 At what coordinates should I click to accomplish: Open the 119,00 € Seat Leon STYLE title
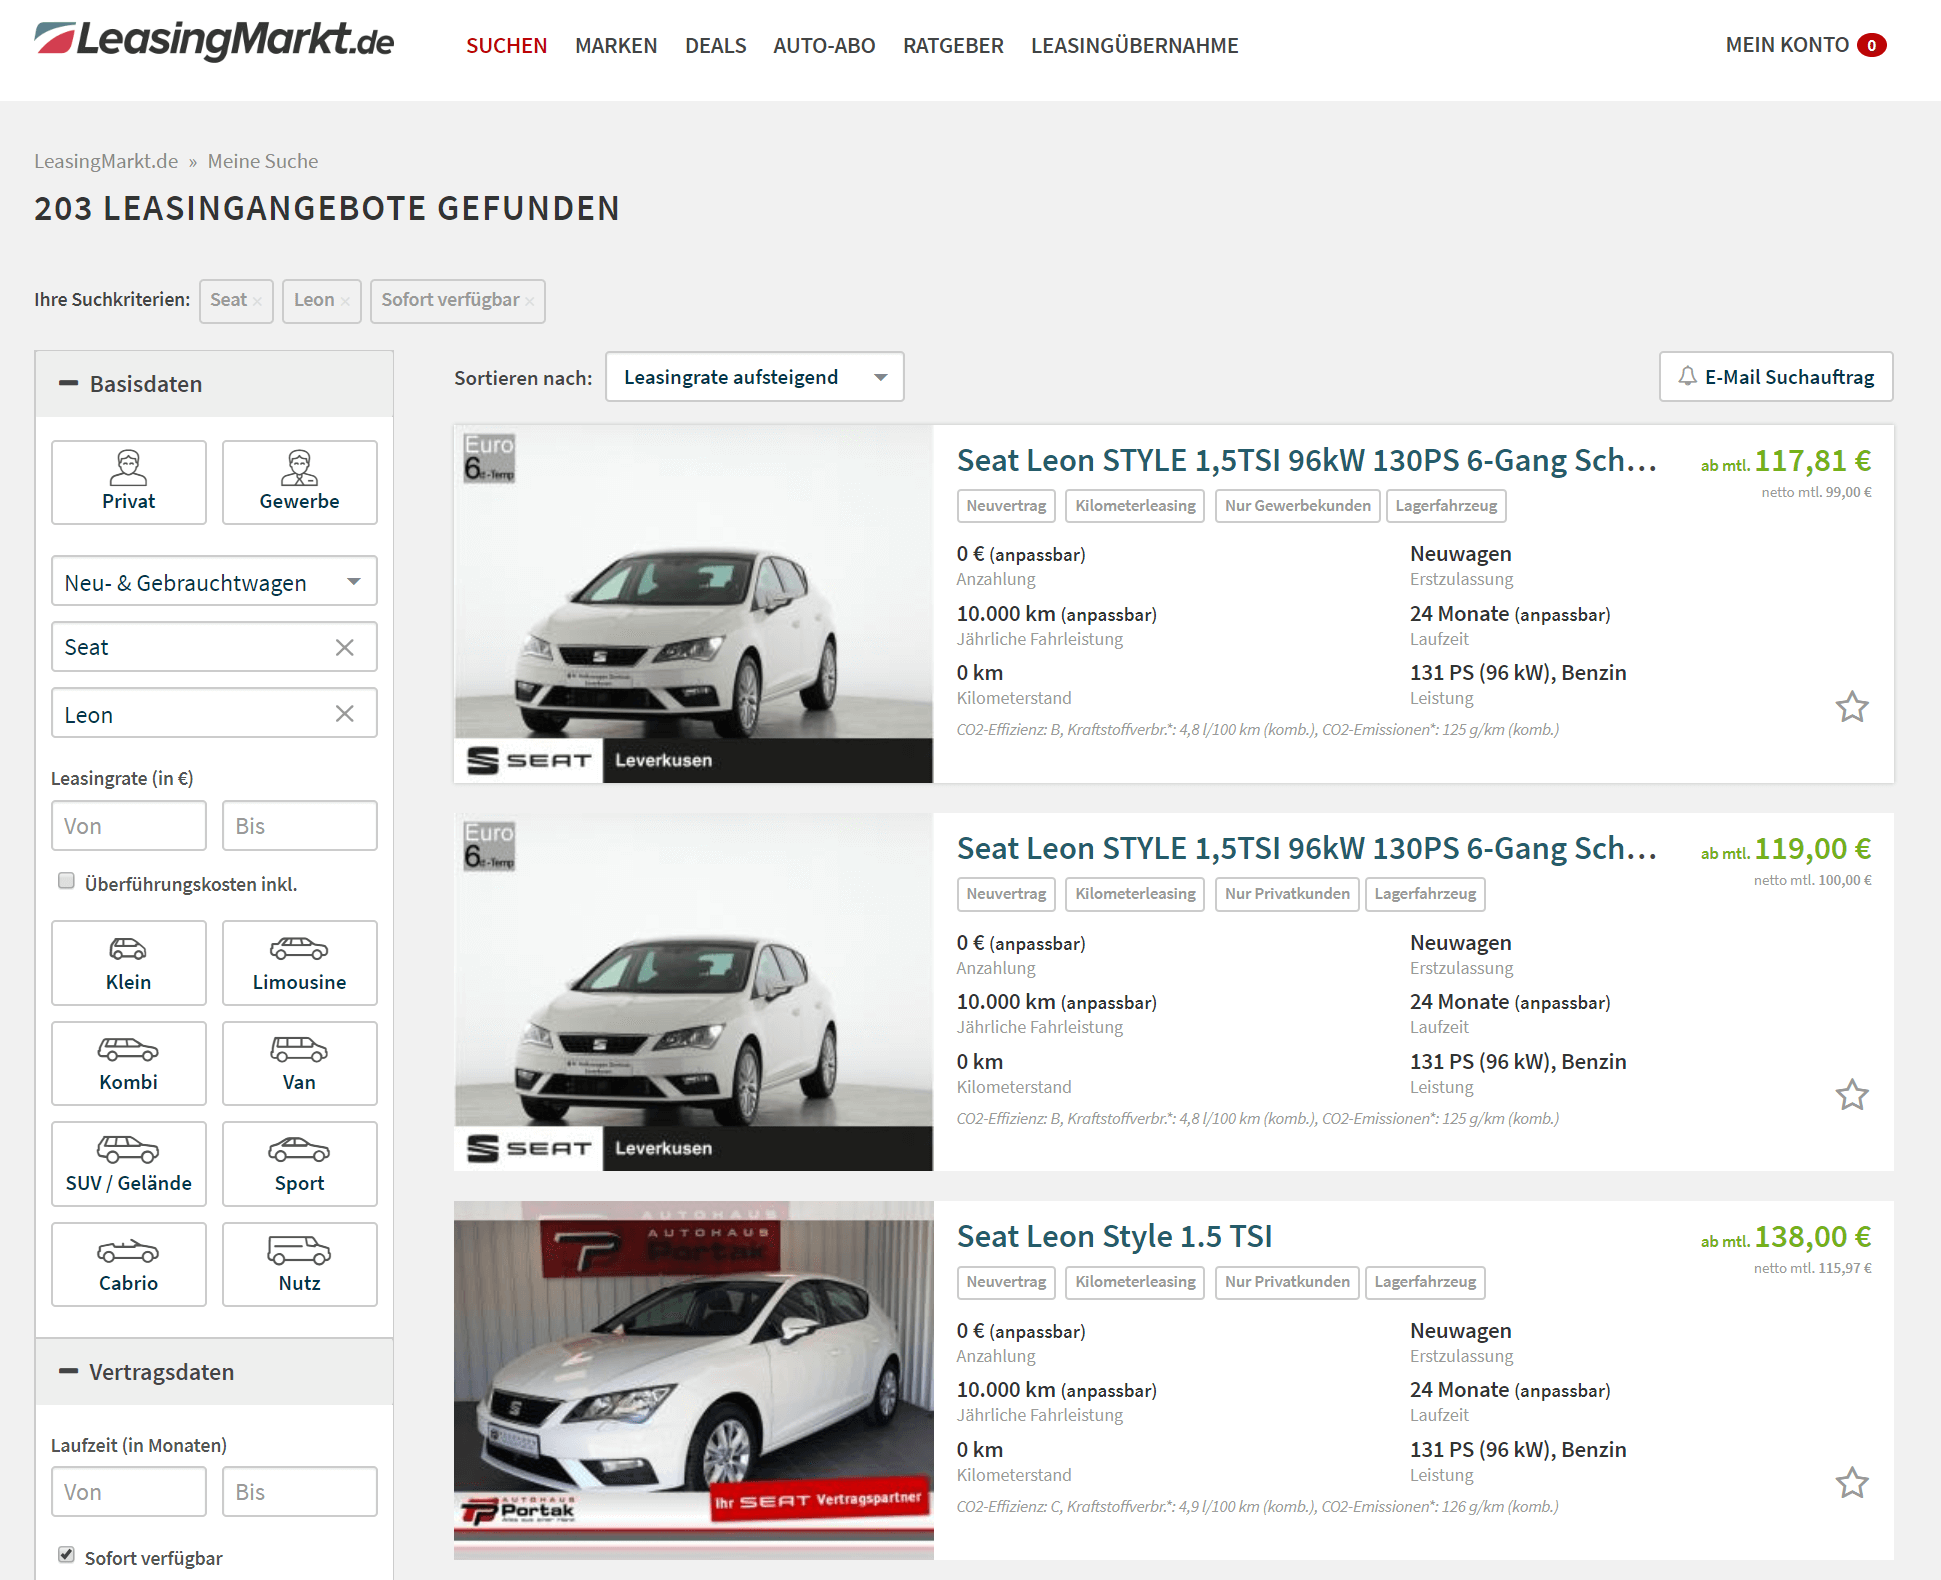pyautogui.click(x=1306, y=848)
